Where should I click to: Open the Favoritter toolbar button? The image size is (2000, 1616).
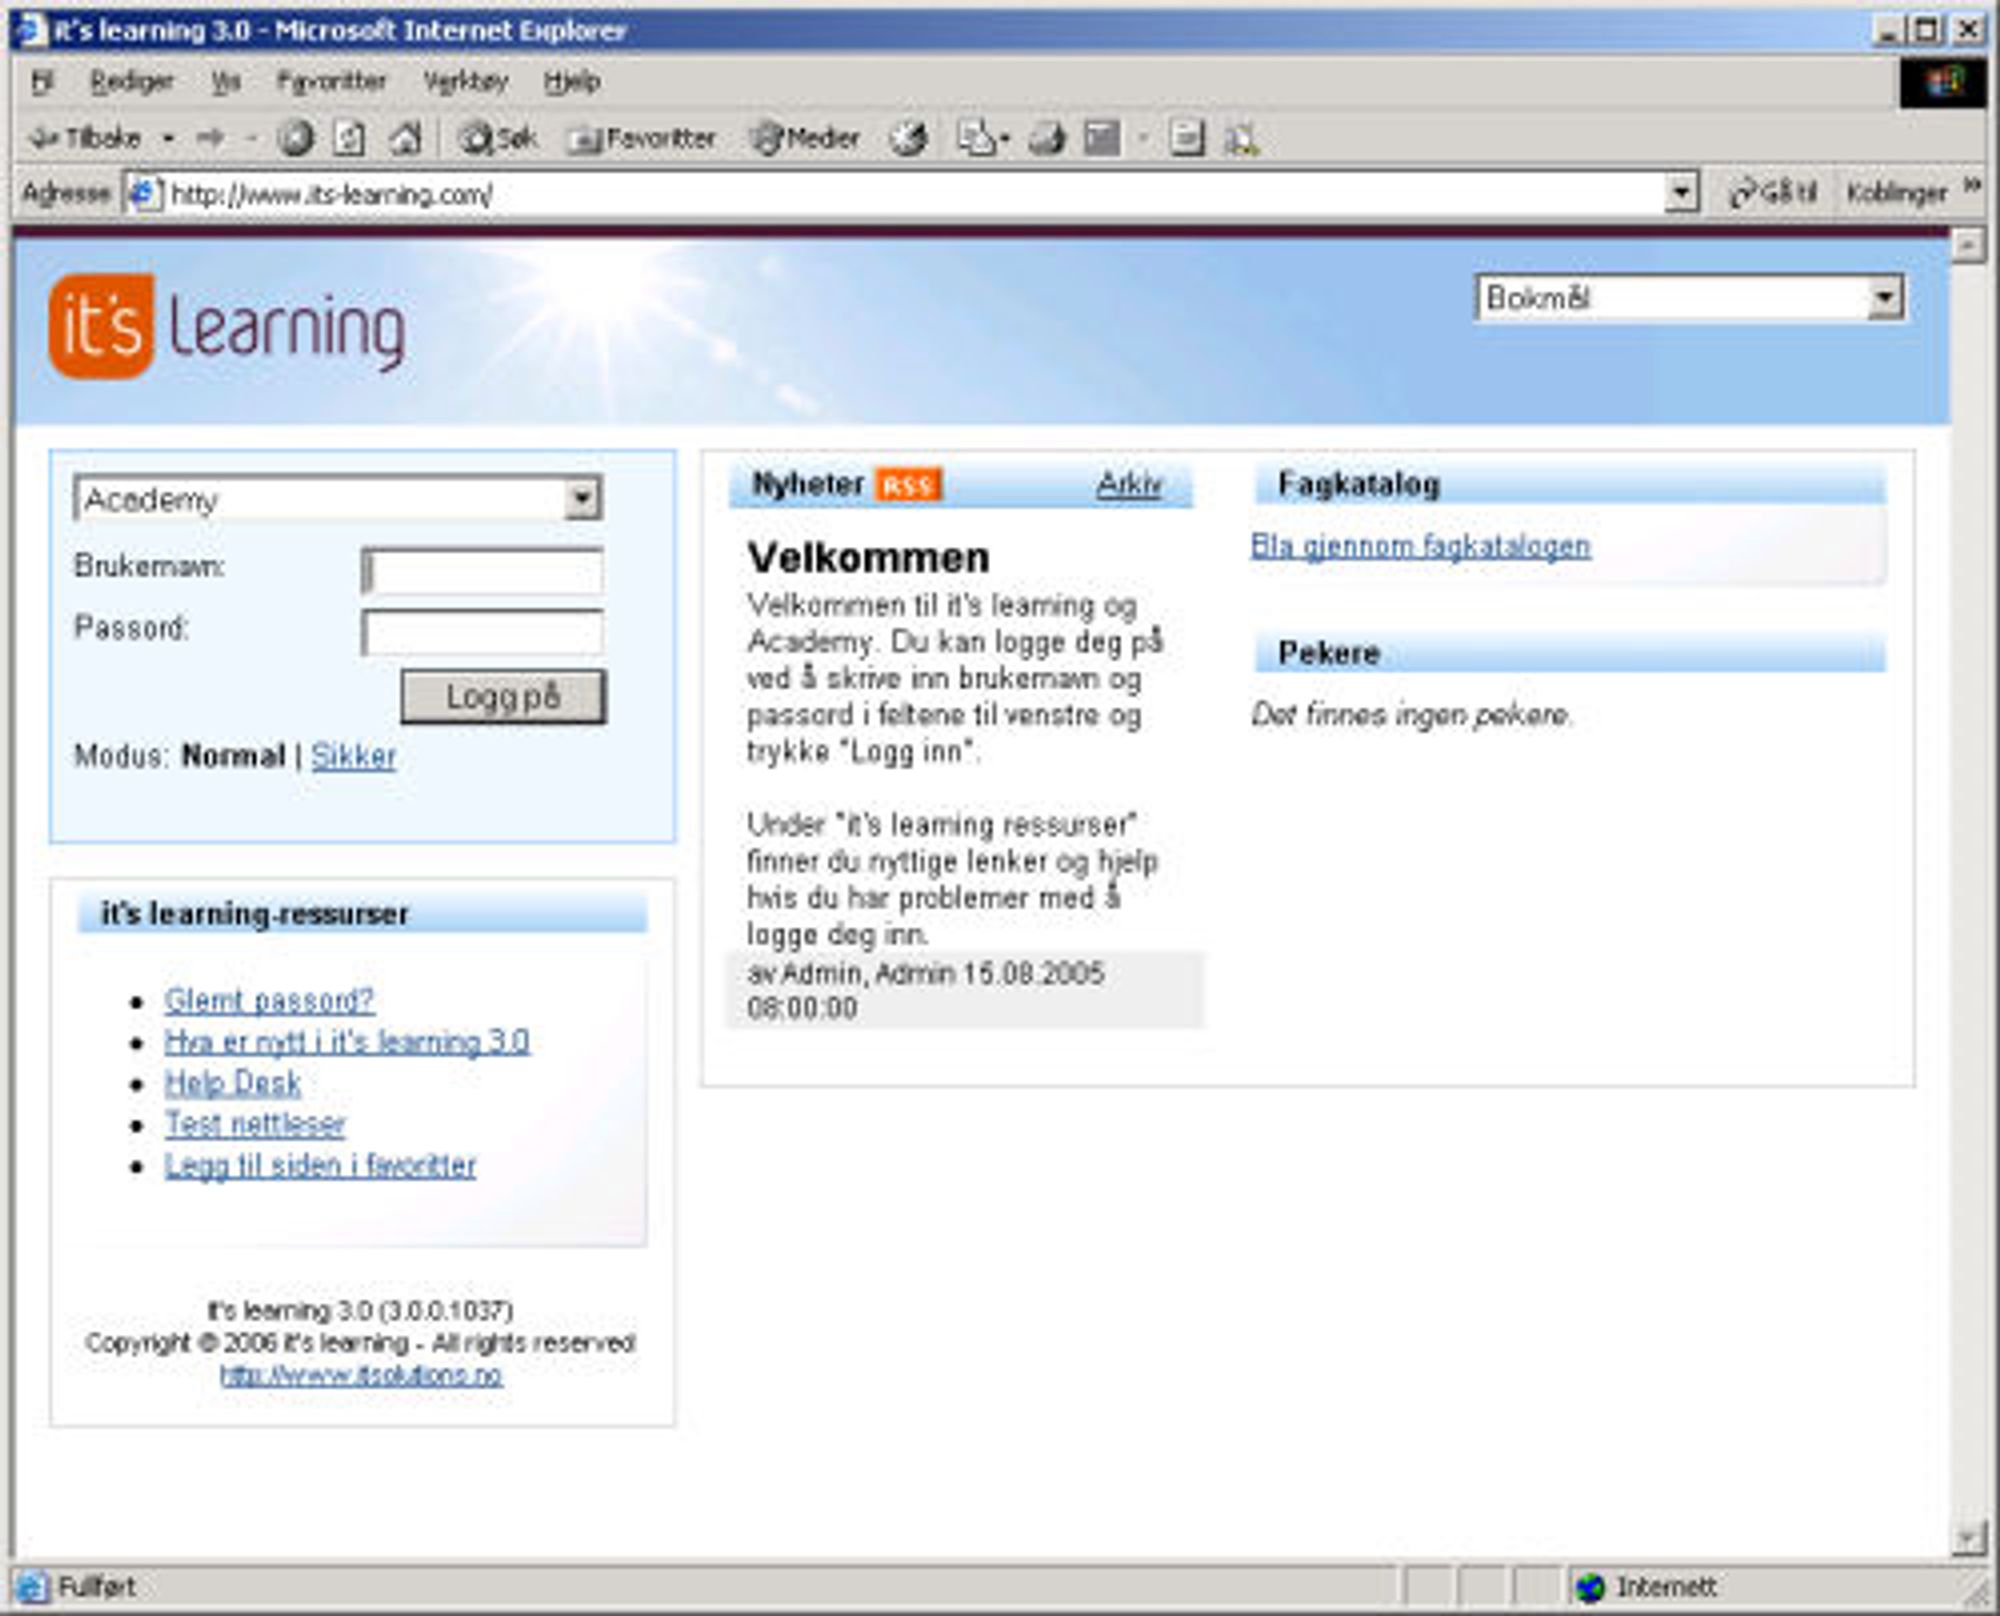[642, 138]
